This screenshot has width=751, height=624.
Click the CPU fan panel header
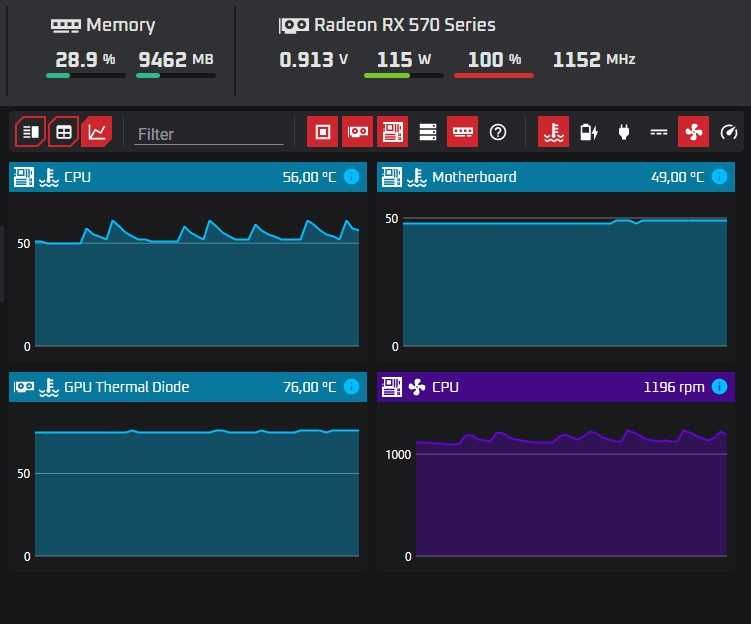point(556,386)
